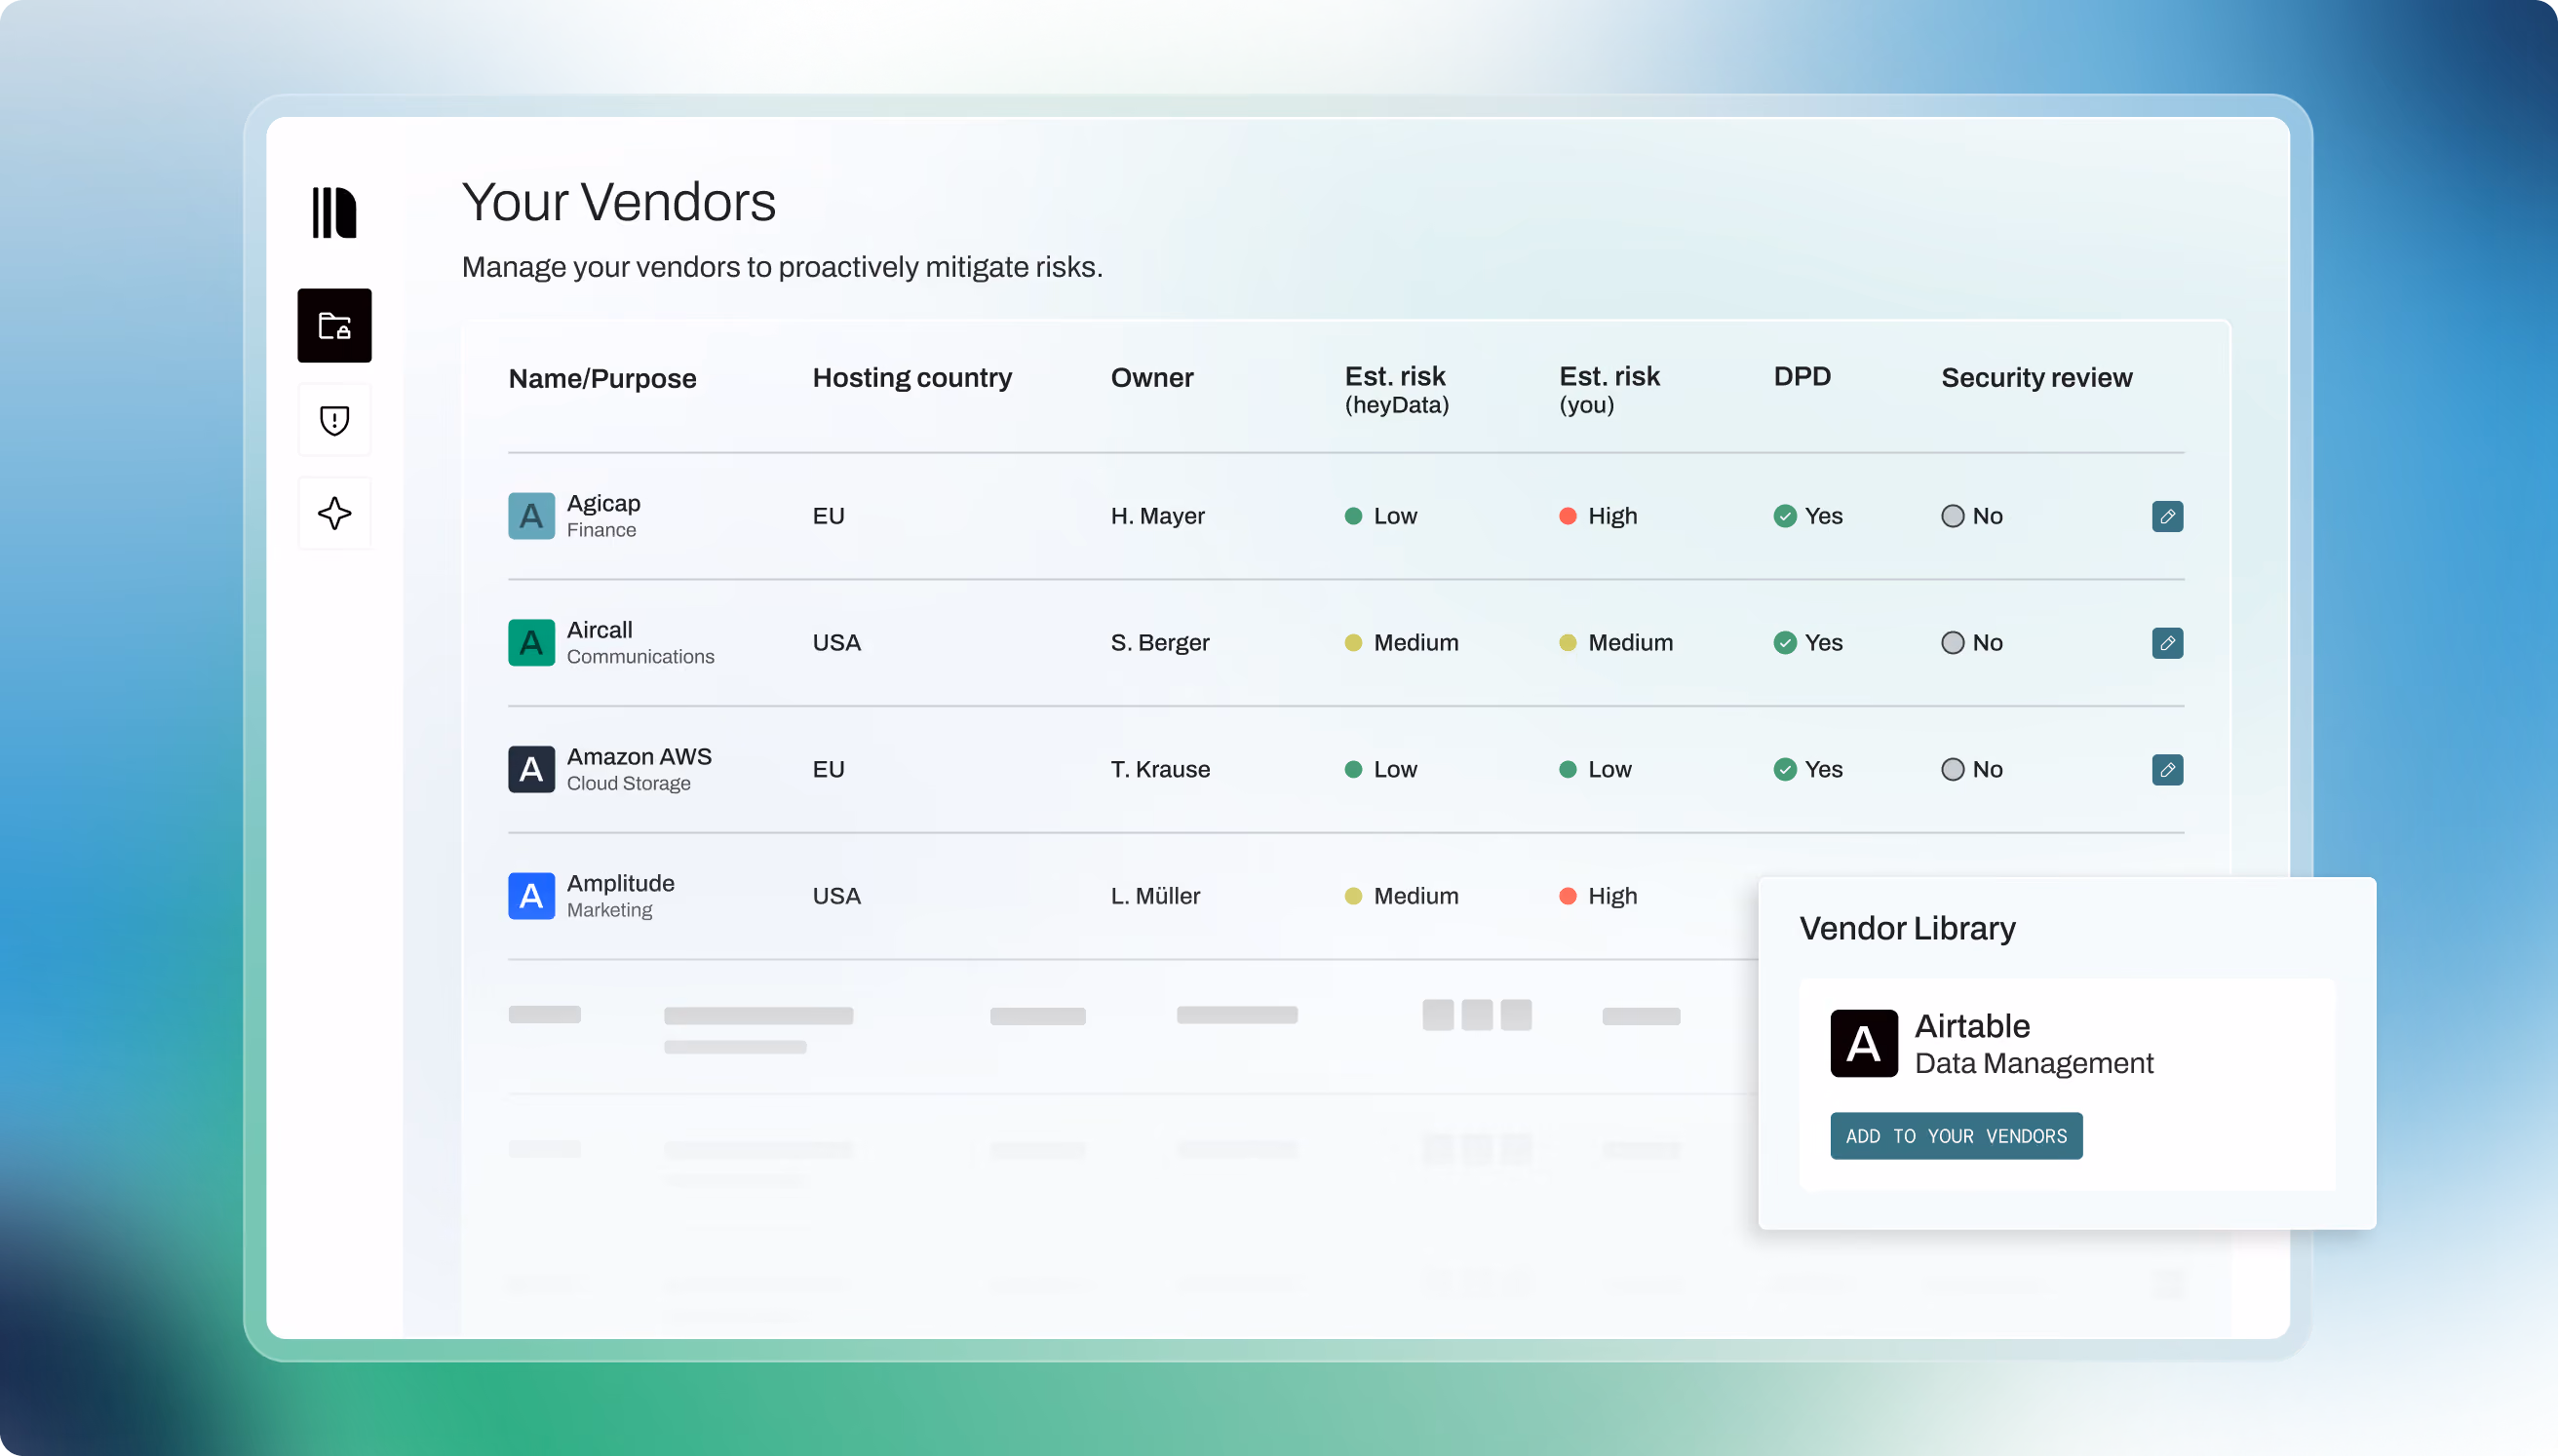Sort by Security review column header
The height and width of the screenshot is (1456, 2558).
pos(2036,378)
